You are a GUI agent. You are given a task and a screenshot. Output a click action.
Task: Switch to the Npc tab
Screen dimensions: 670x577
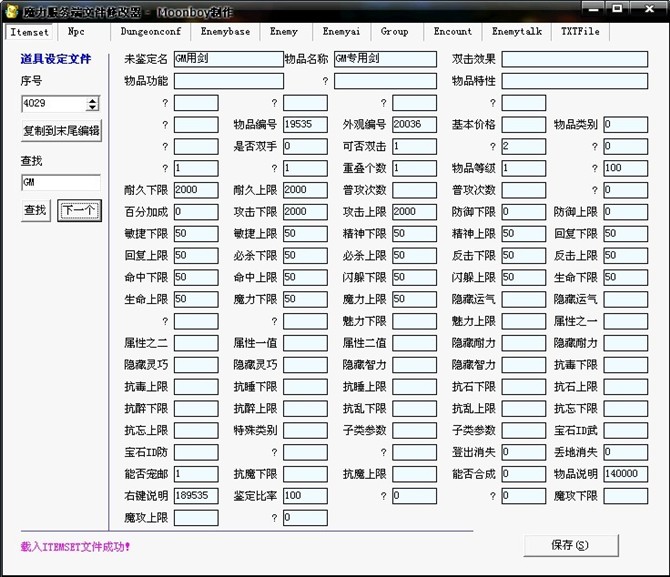pyautogui.click(x=76, y=32)
